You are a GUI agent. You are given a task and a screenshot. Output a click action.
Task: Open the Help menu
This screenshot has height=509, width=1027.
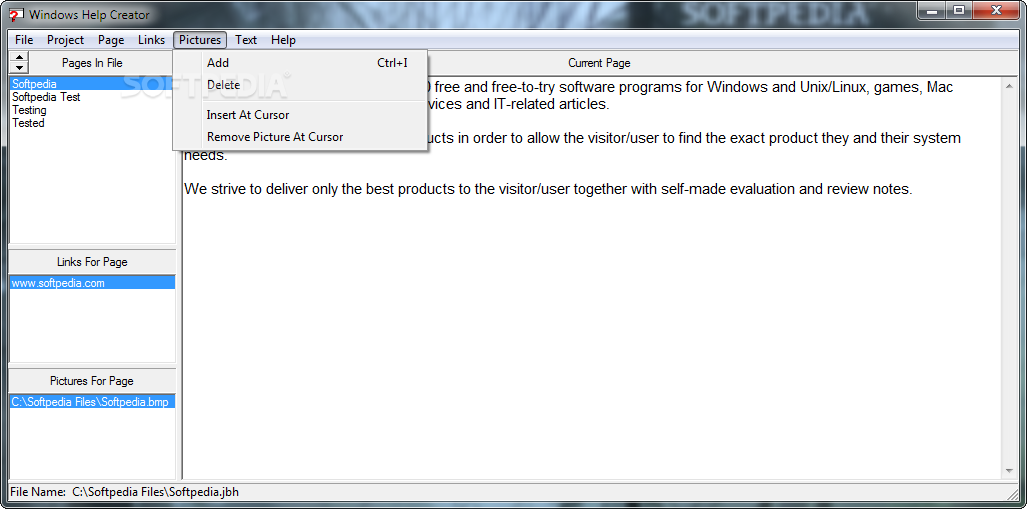(283, 40)
